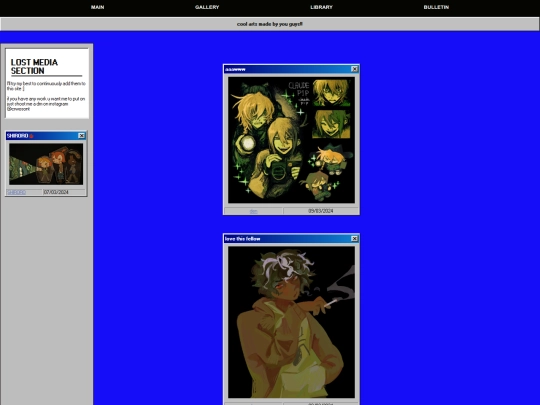Follow the artist link below the aaawww artwork

pyautogui.click(x=253, y=211)
